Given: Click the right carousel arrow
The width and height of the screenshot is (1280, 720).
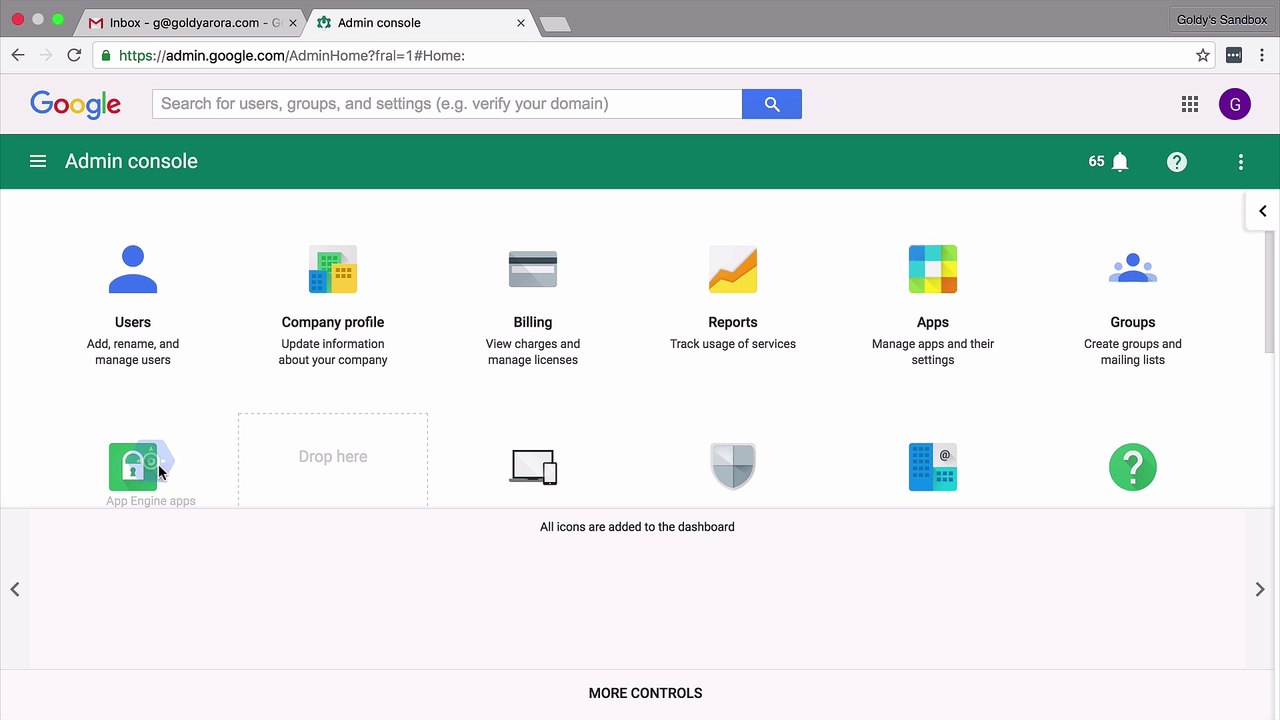Looking at the screenshot, I should 1260,589.
